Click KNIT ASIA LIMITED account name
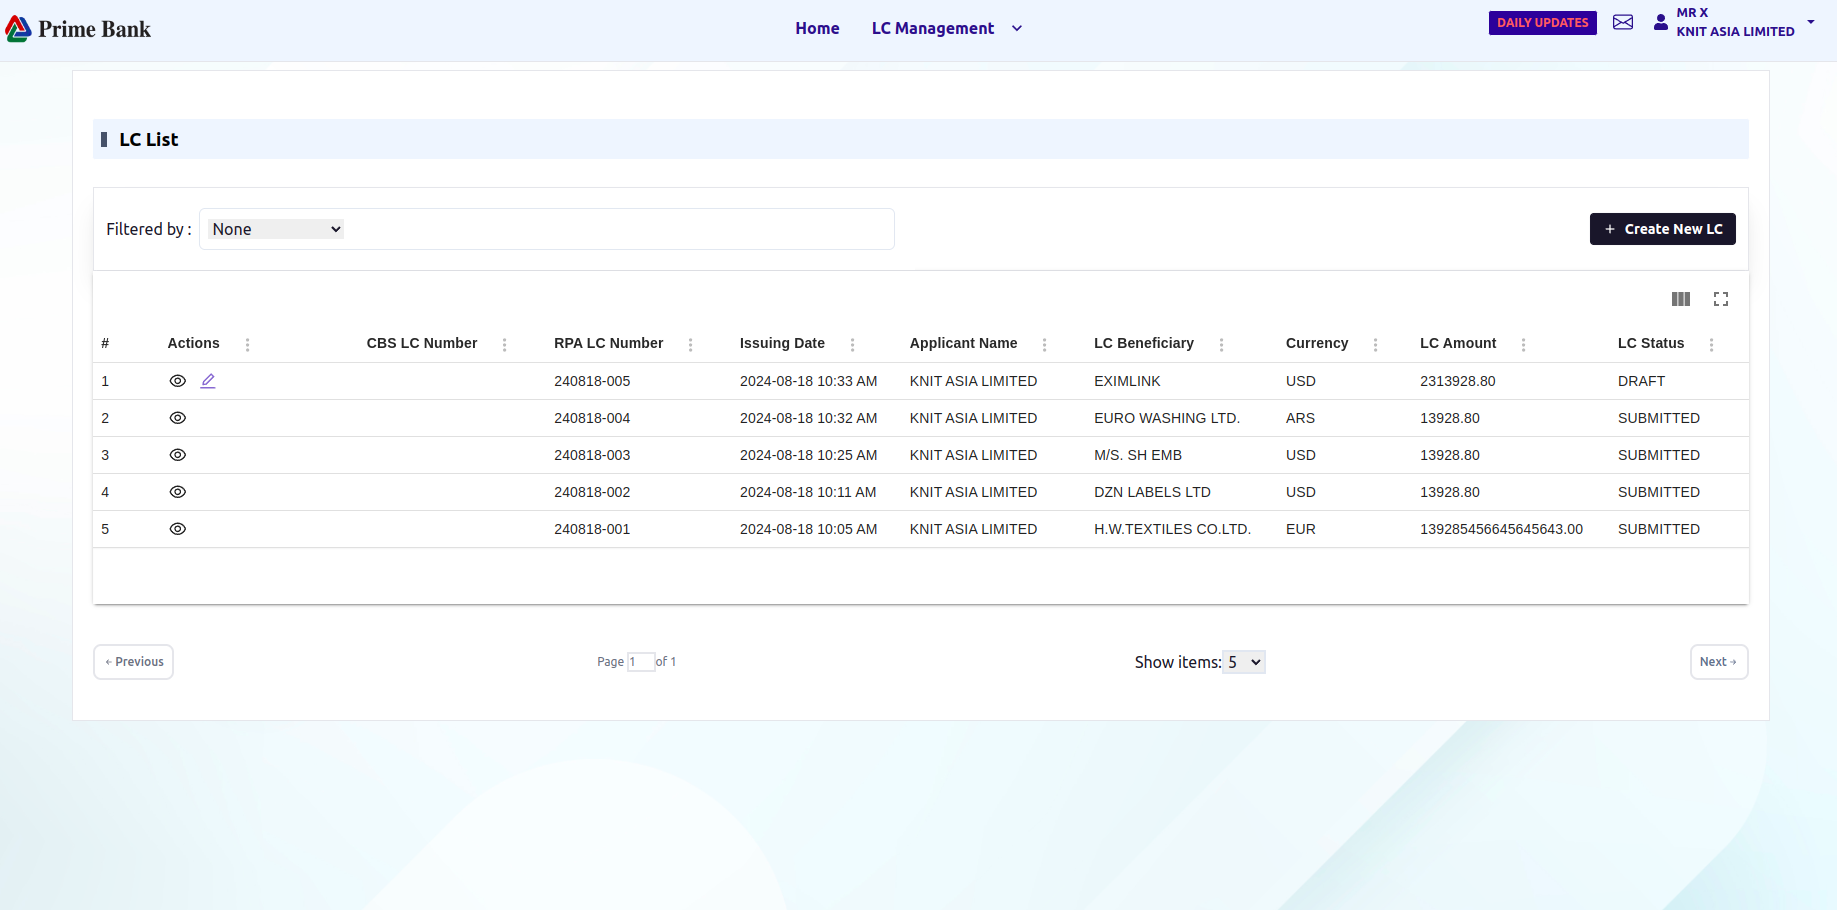The height and width of the screenshot is (910, 1837). click(1735, 31)
